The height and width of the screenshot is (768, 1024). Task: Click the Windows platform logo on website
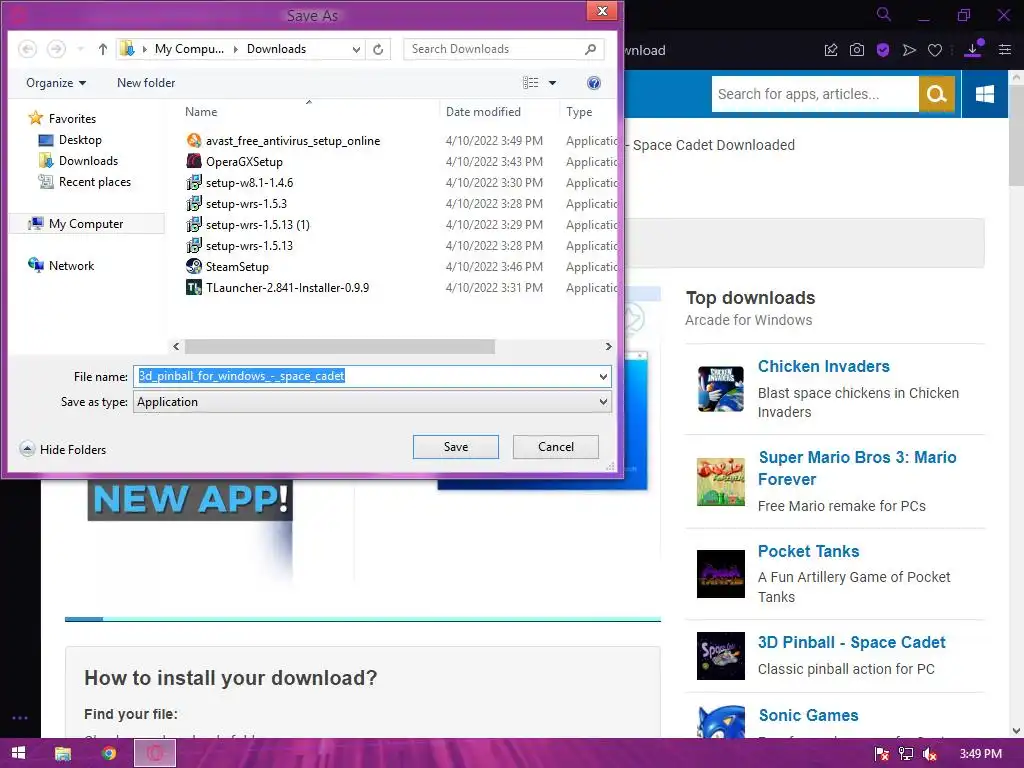[x=985, y=94]
